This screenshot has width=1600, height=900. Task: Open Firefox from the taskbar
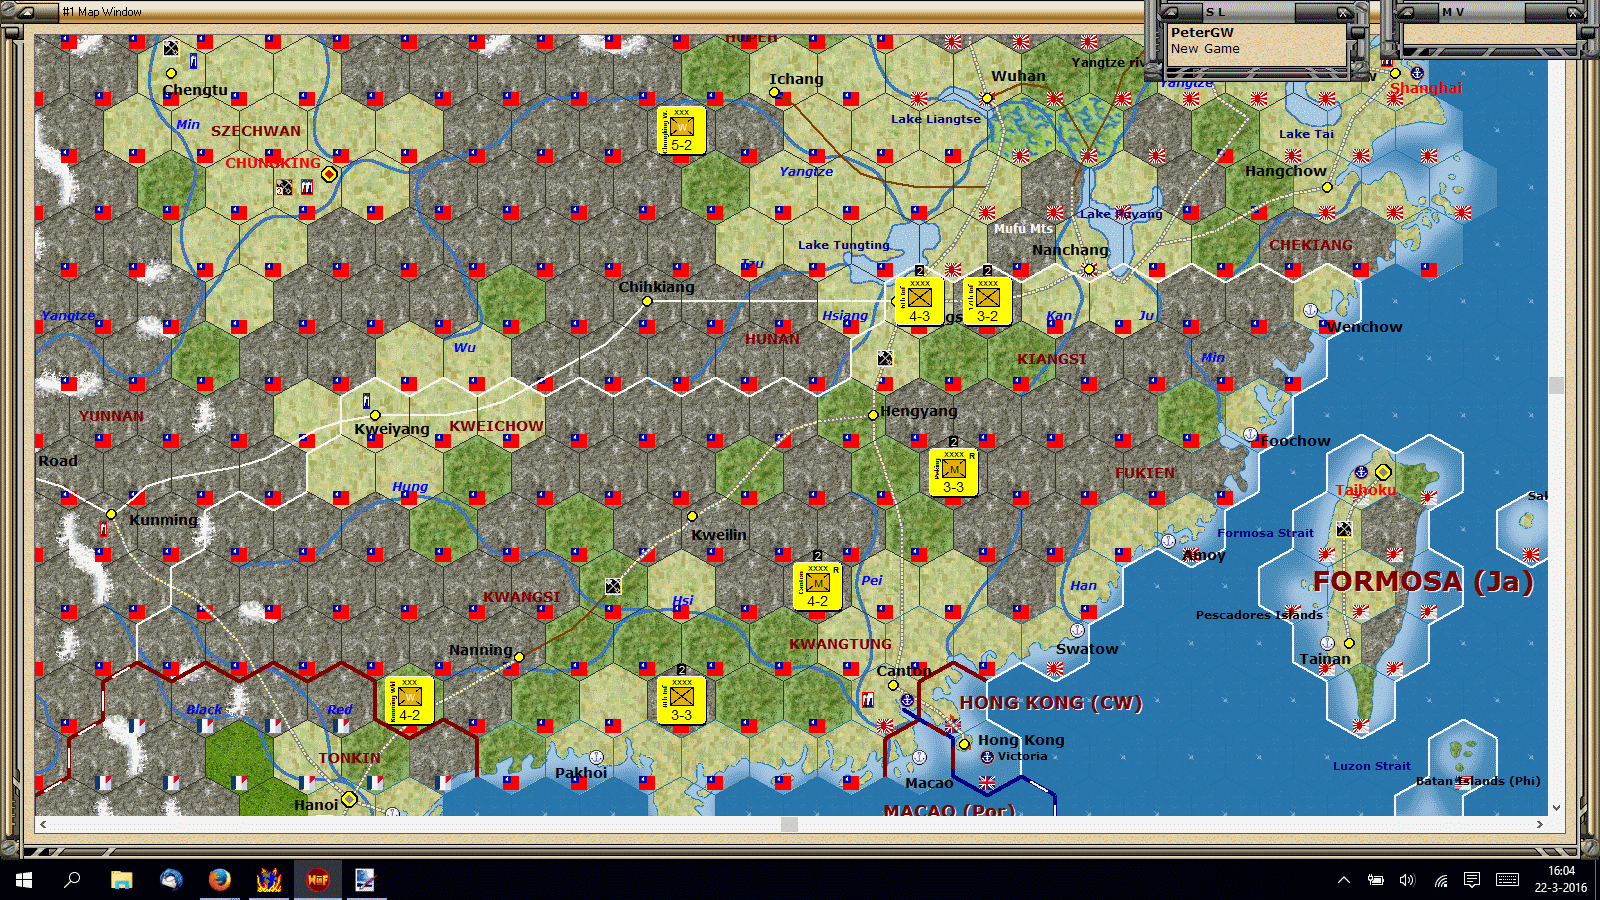pyautogui.click(x=219, y=880)
